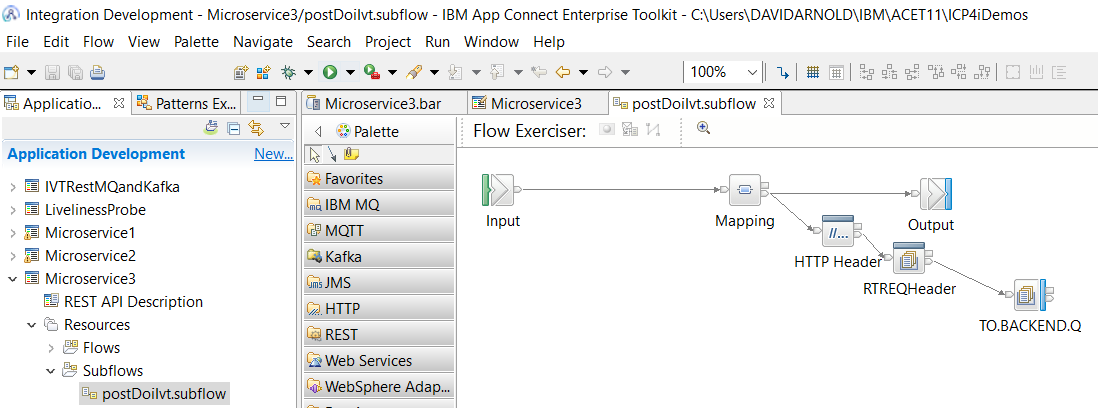
Task: Open the Palette menu
Action: click(197, 42)
